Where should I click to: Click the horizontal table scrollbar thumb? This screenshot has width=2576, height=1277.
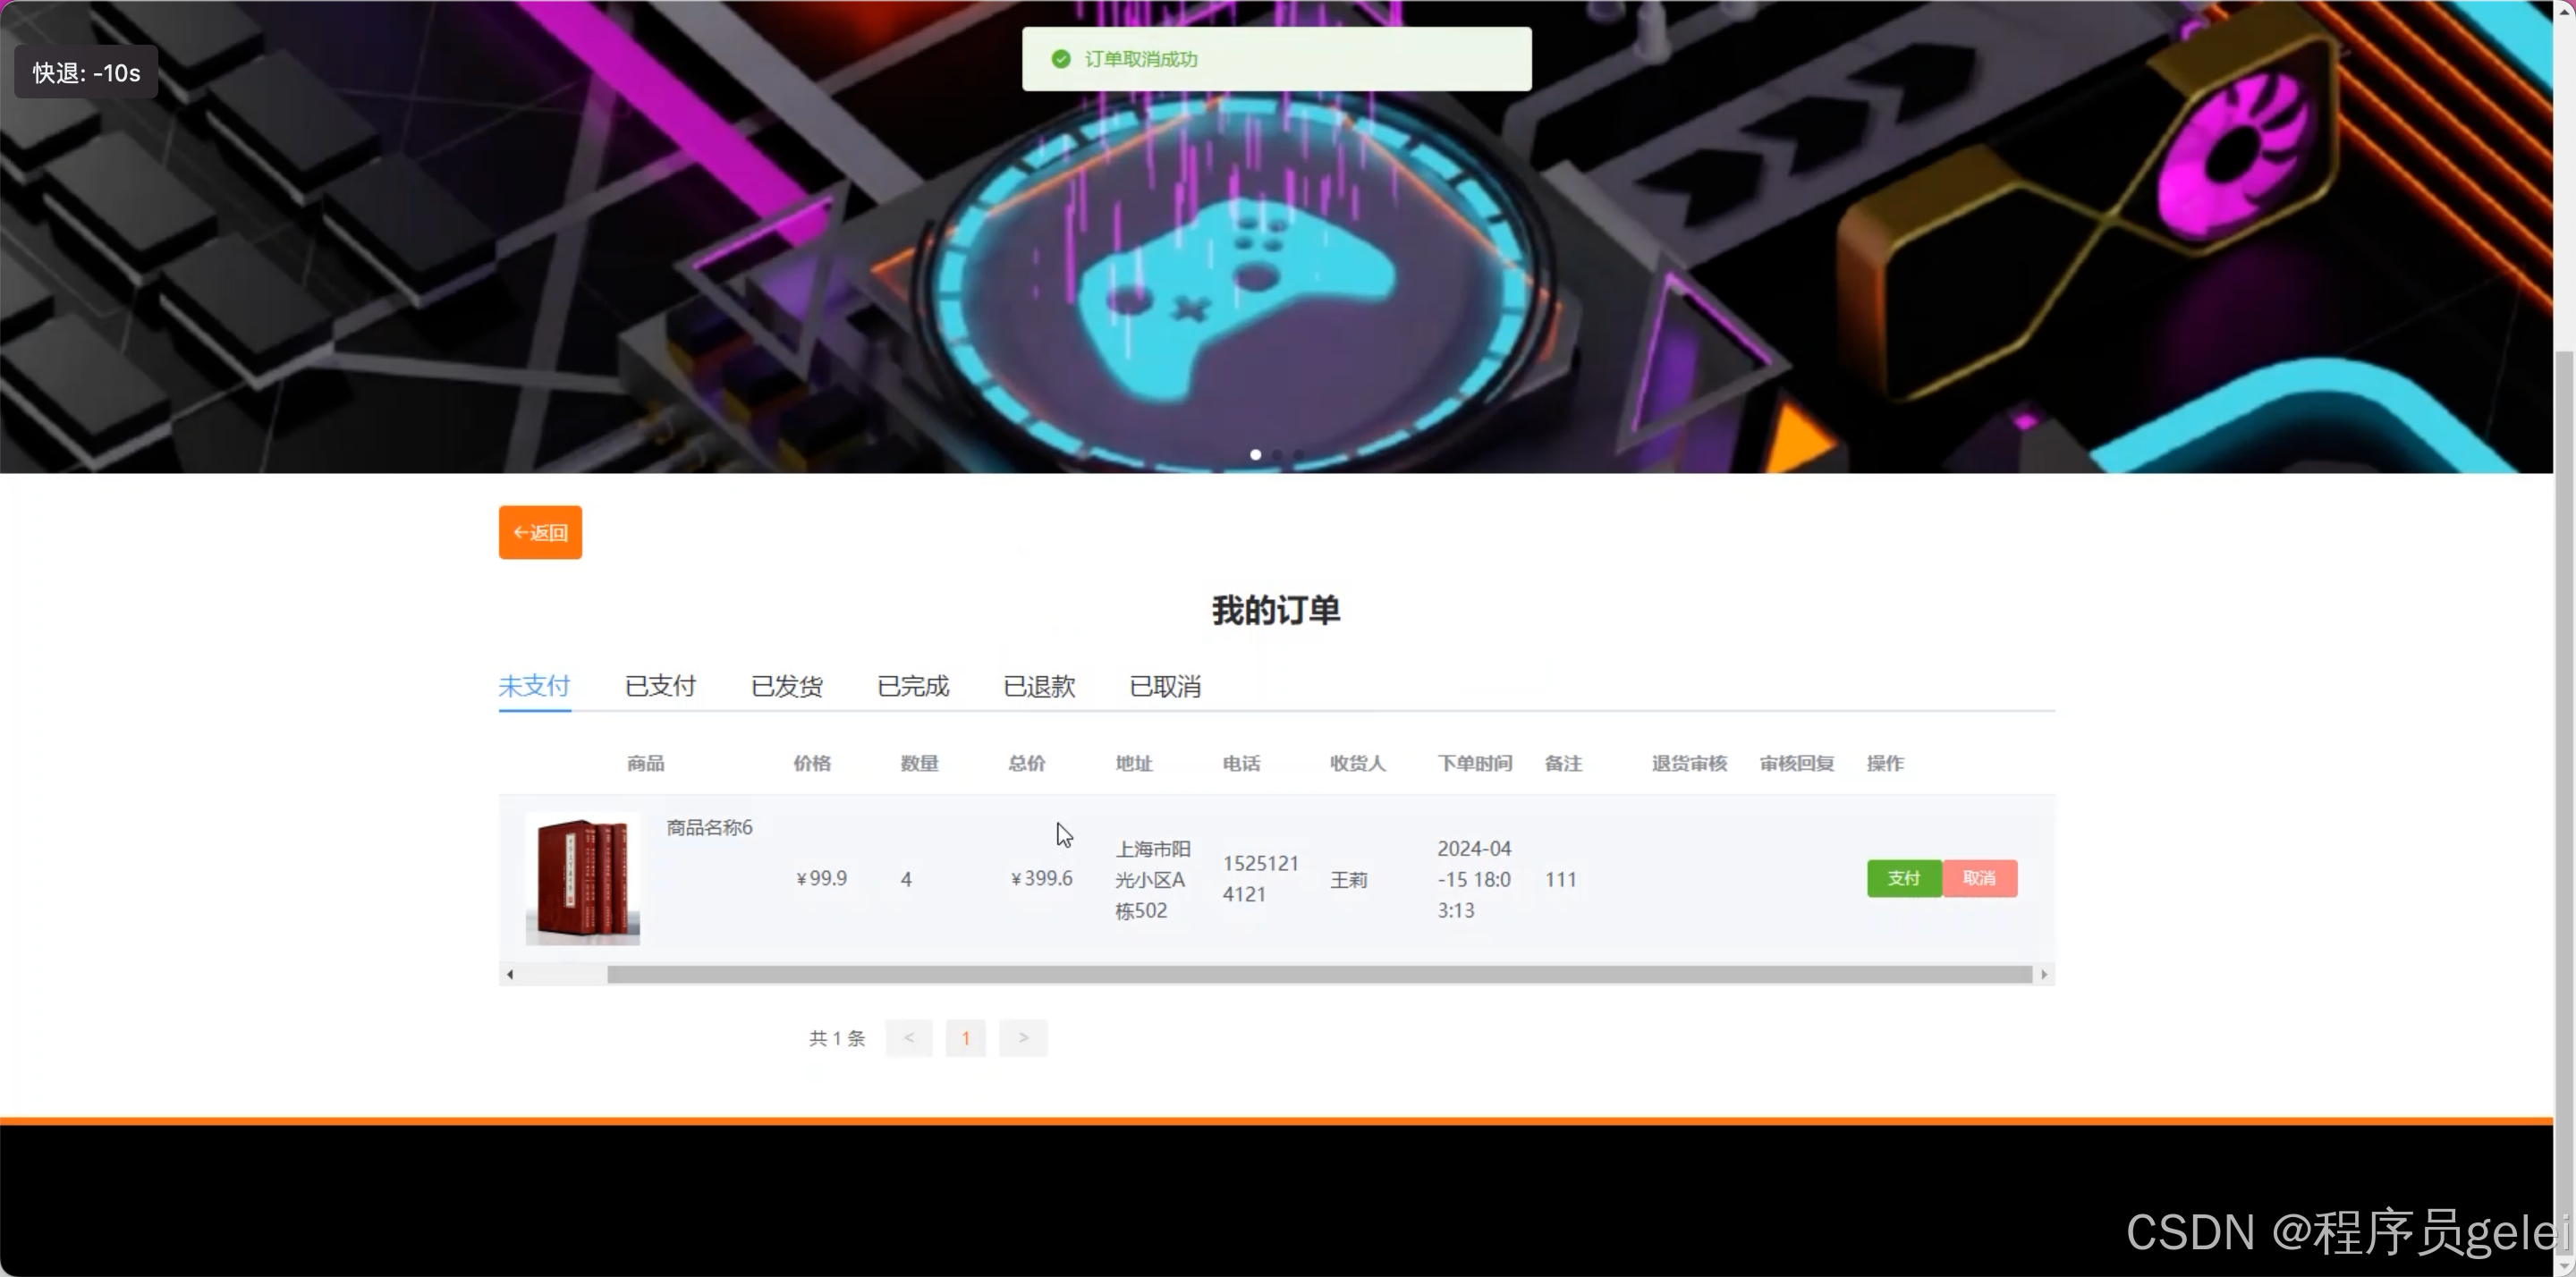coord(1318,974)
